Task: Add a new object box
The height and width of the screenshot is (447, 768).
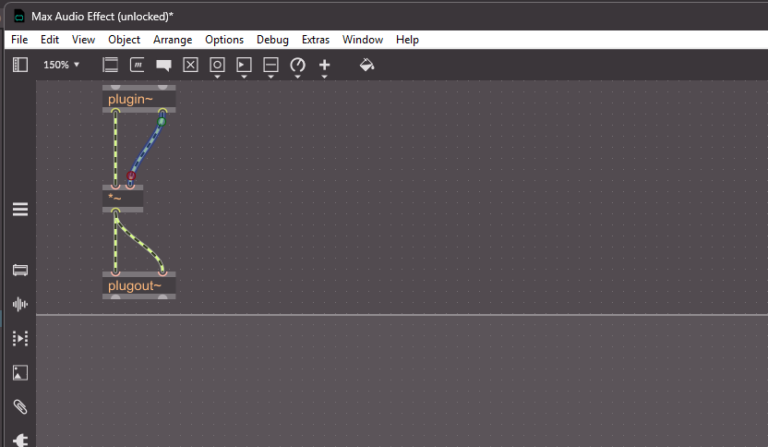Action: (110, 65)
